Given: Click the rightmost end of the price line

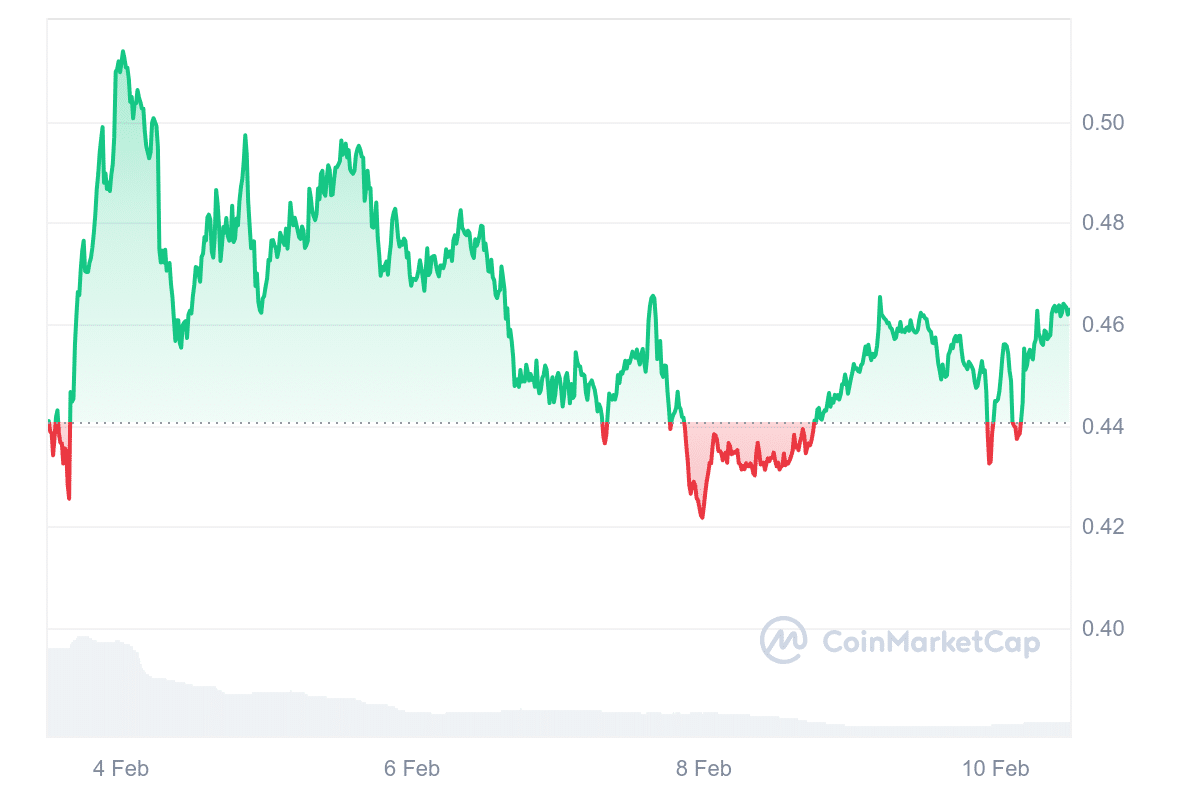Looking at the screenshot, I should tap(1068, 312).
